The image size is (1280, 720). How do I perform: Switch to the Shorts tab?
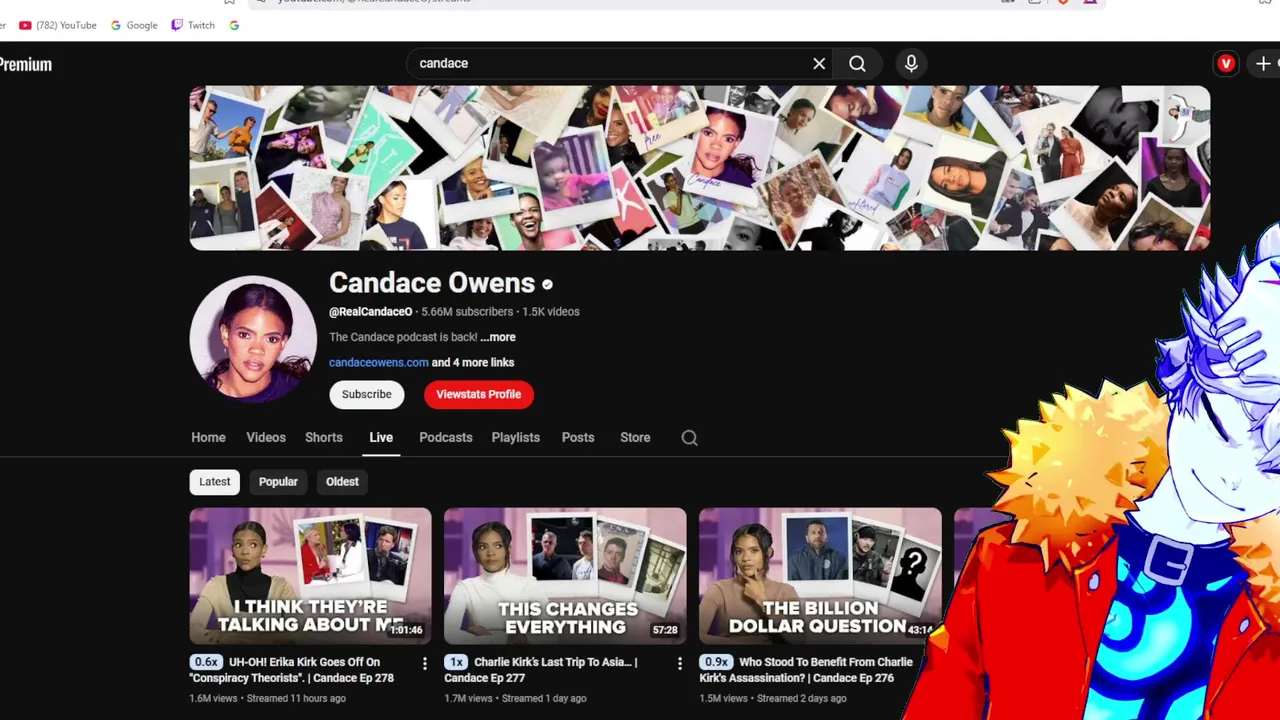click(324, 437)
